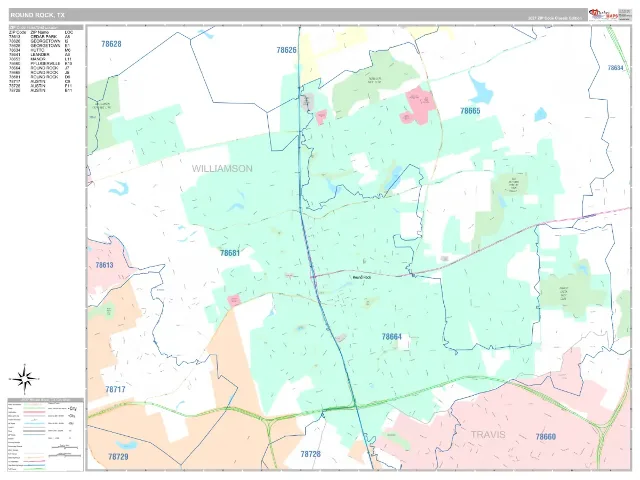This screenshot has width=640, height=480.
Task: Select ZIP code label 78613 on the map
Action: (x=104, y=265)
